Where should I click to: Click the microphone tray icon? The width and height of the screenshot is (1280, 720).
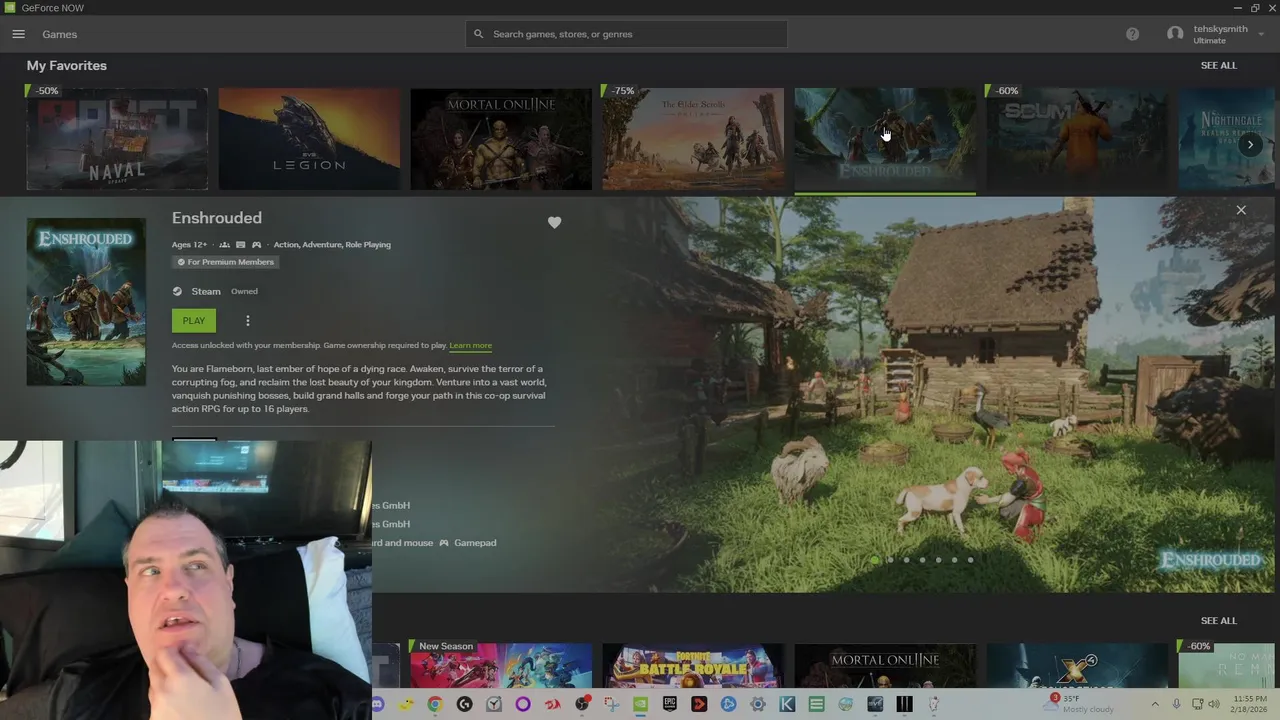[x=1177, y=704]
